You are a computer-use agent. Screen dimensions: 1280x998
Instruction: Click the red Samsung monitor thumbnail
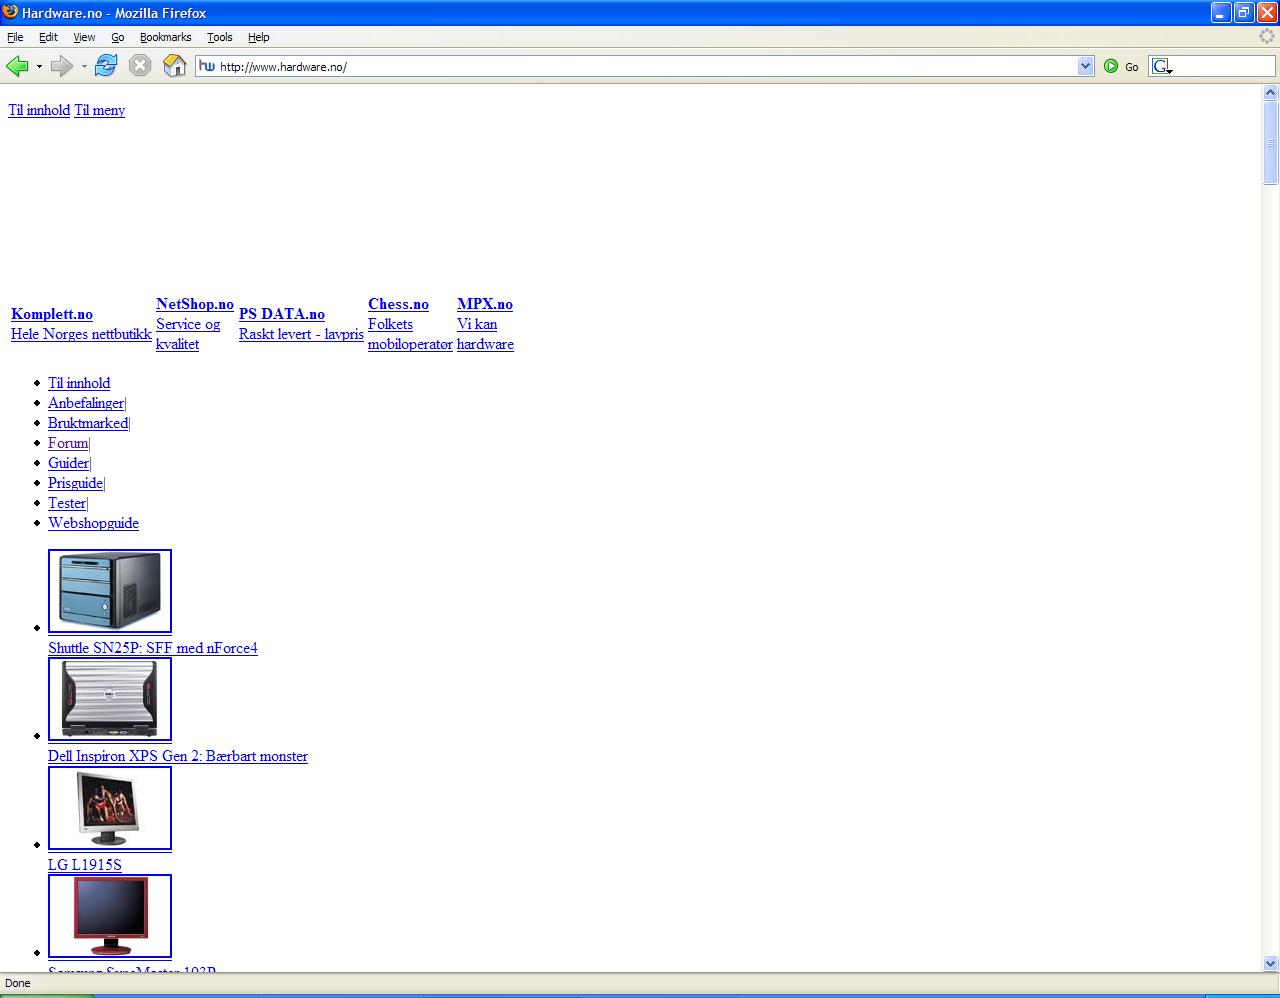tap(110, 916)
